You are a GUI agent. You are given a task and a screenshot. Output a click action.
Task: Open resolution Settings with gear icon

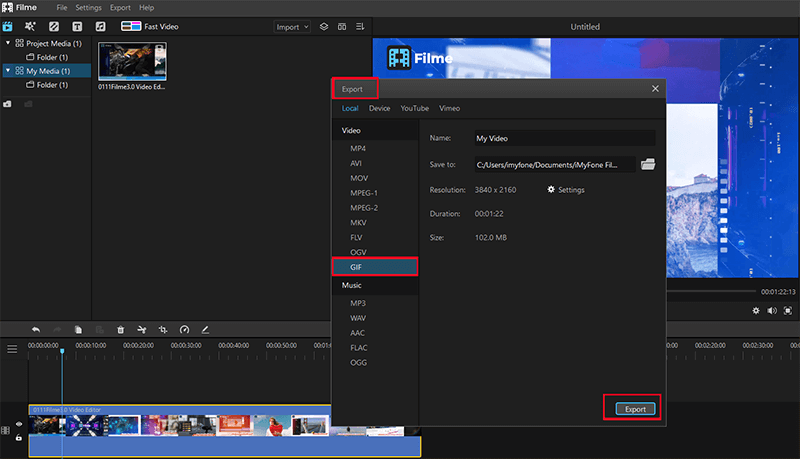click(x=566, y=190)
